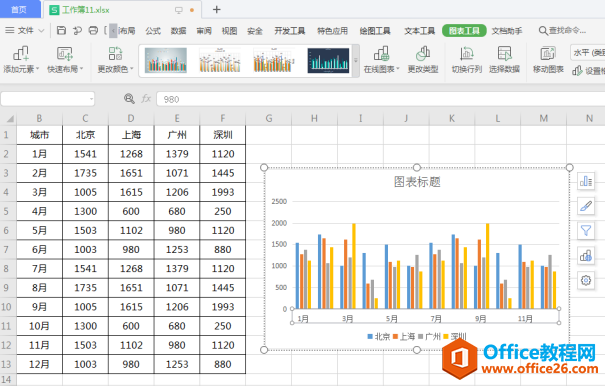Click the new tab plus button
The height and width of the screenshot is (386, 605).
[x=216, y=9]
